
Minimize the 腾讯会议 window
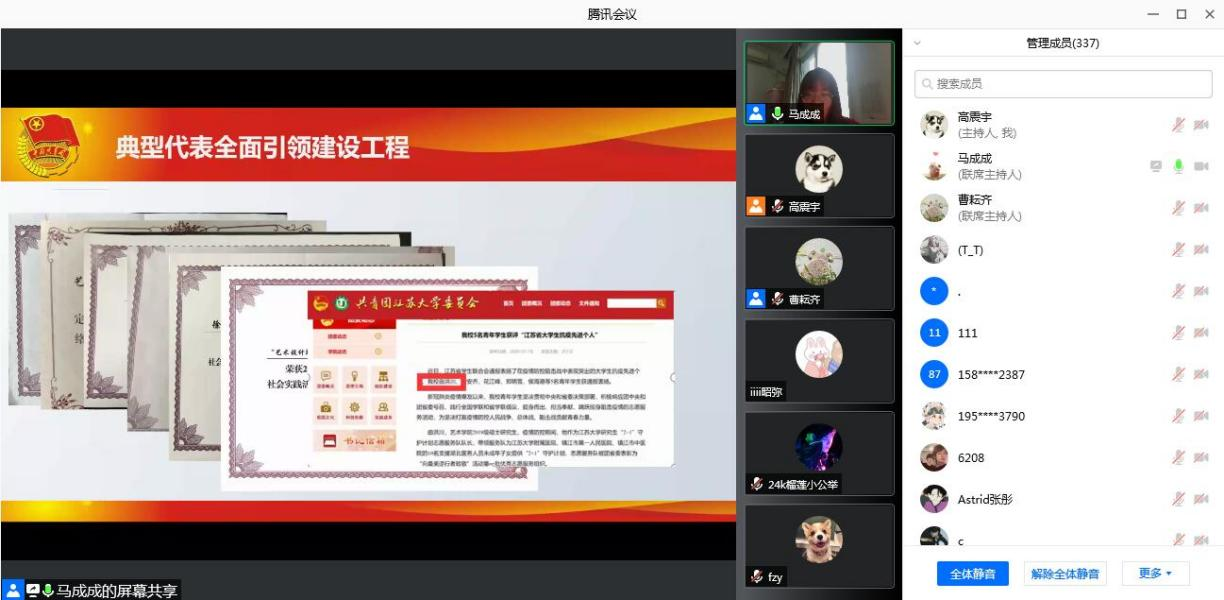[1154, 14]
